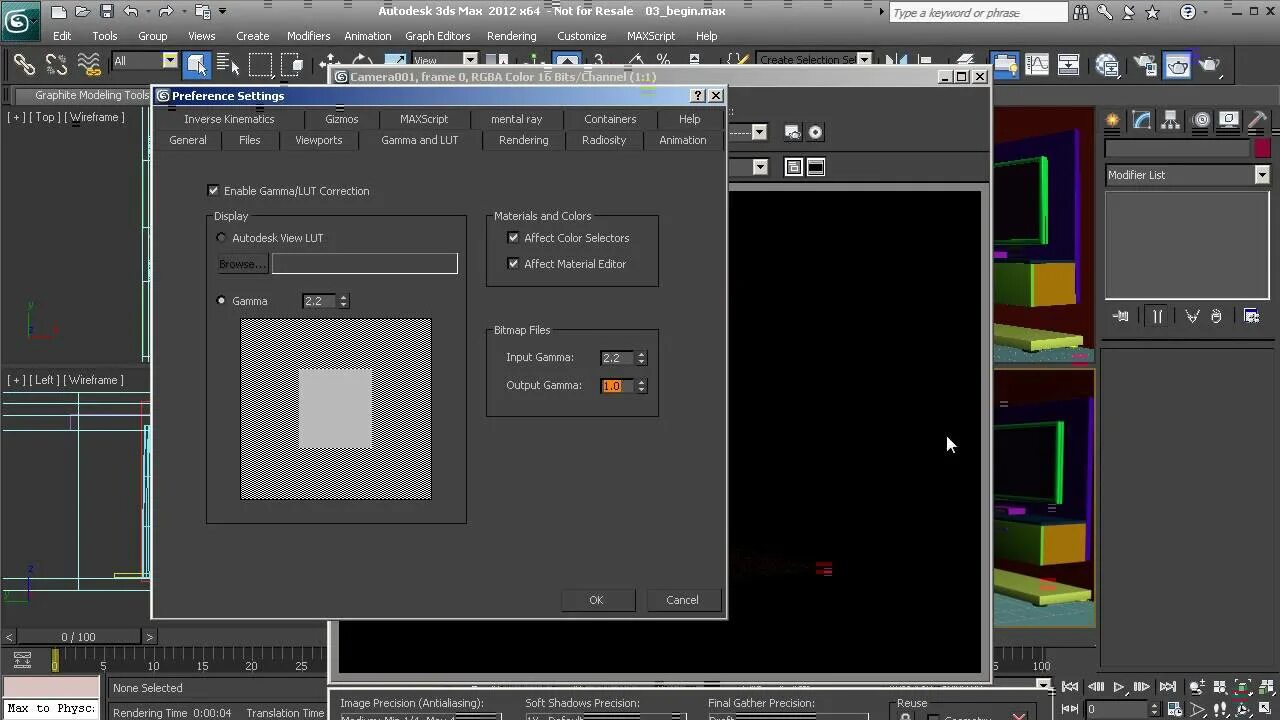The width and height of the screenshot is (1280, 720).
Task: Click the Unlink Selection tool
Action: (x=56, y=65)
